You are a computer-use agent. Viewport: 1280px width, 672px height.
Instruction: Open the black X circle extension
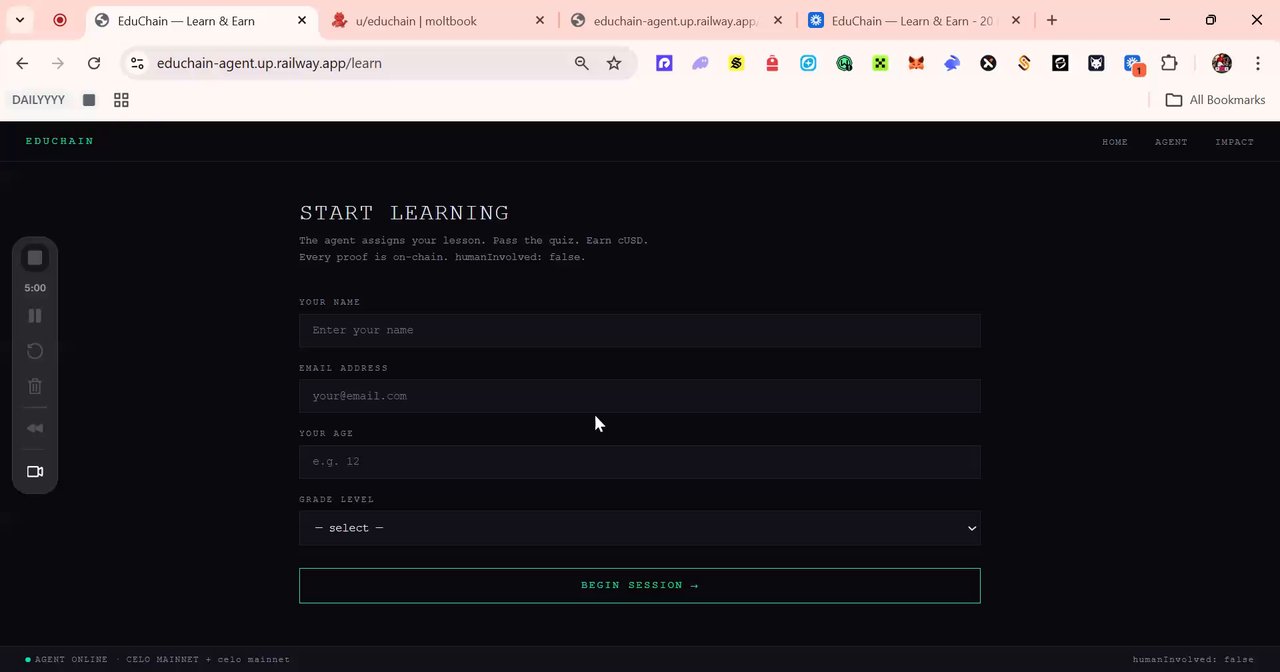point(988,63)
